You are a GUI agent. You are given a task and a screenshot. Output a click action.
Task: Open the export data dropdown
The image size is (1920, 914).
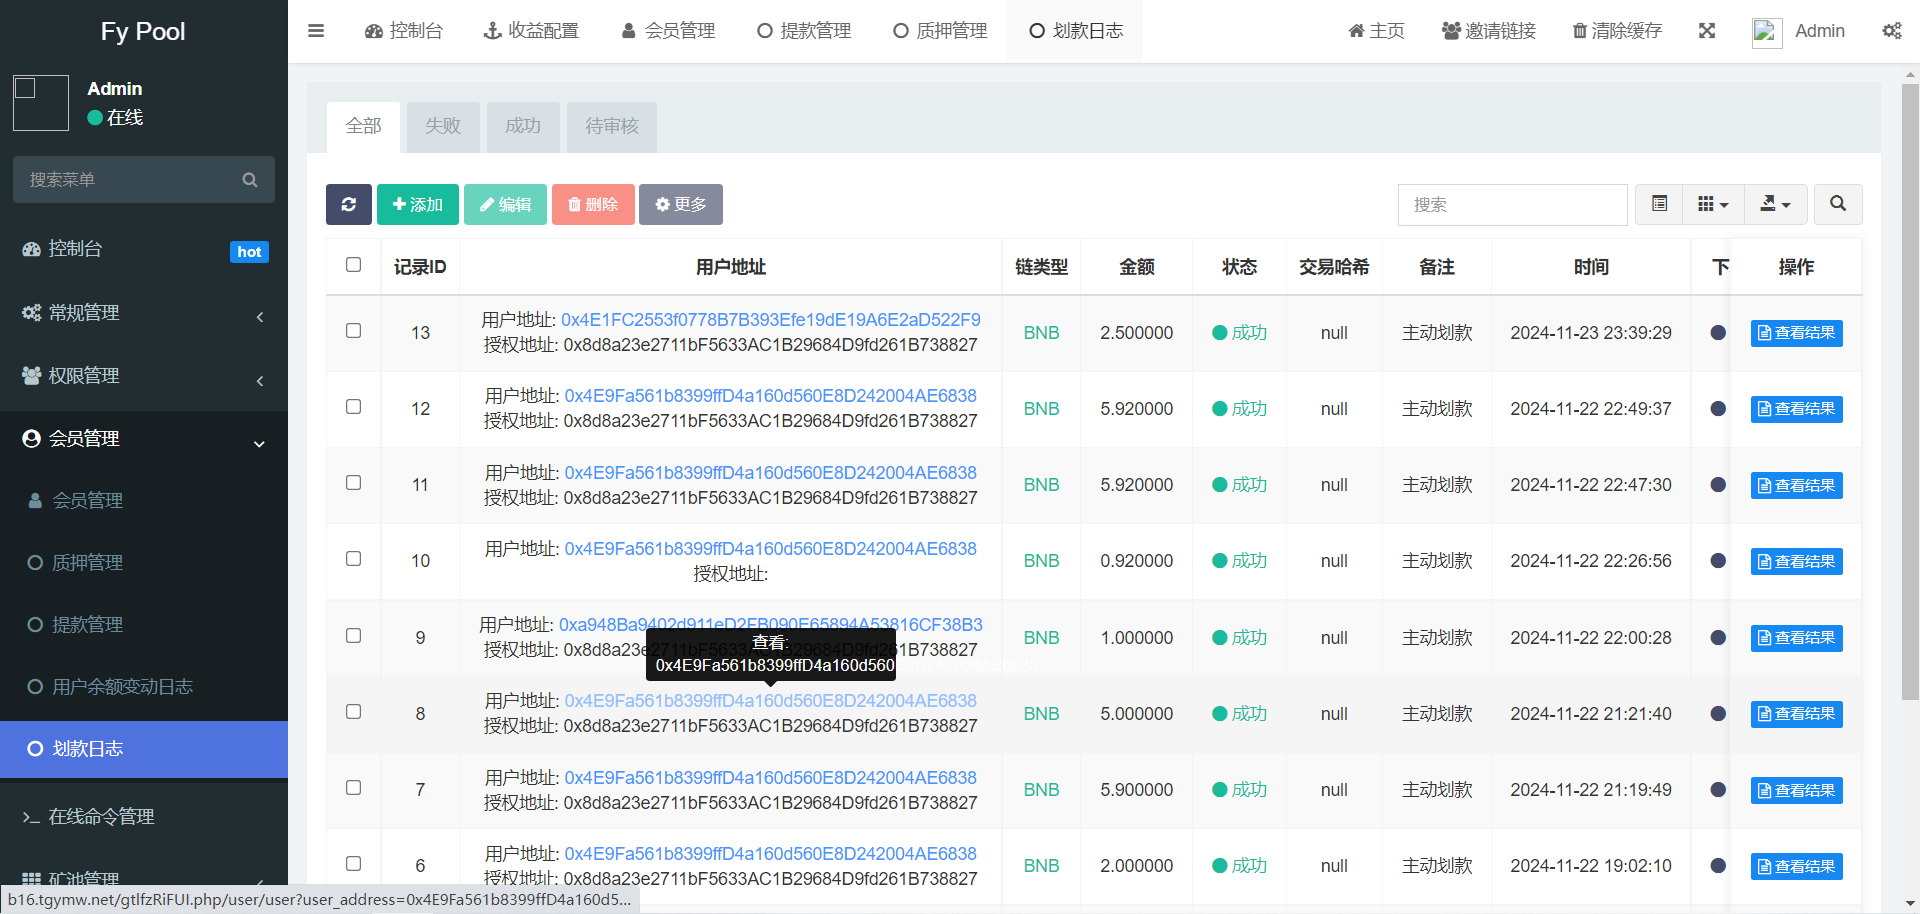1775,204
